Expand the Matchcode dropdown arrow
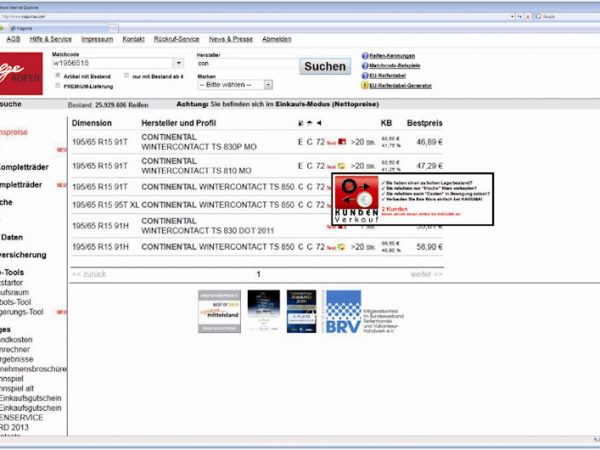Screen dimensions: 600x450 pyautogui.click(x=179, y=63)
